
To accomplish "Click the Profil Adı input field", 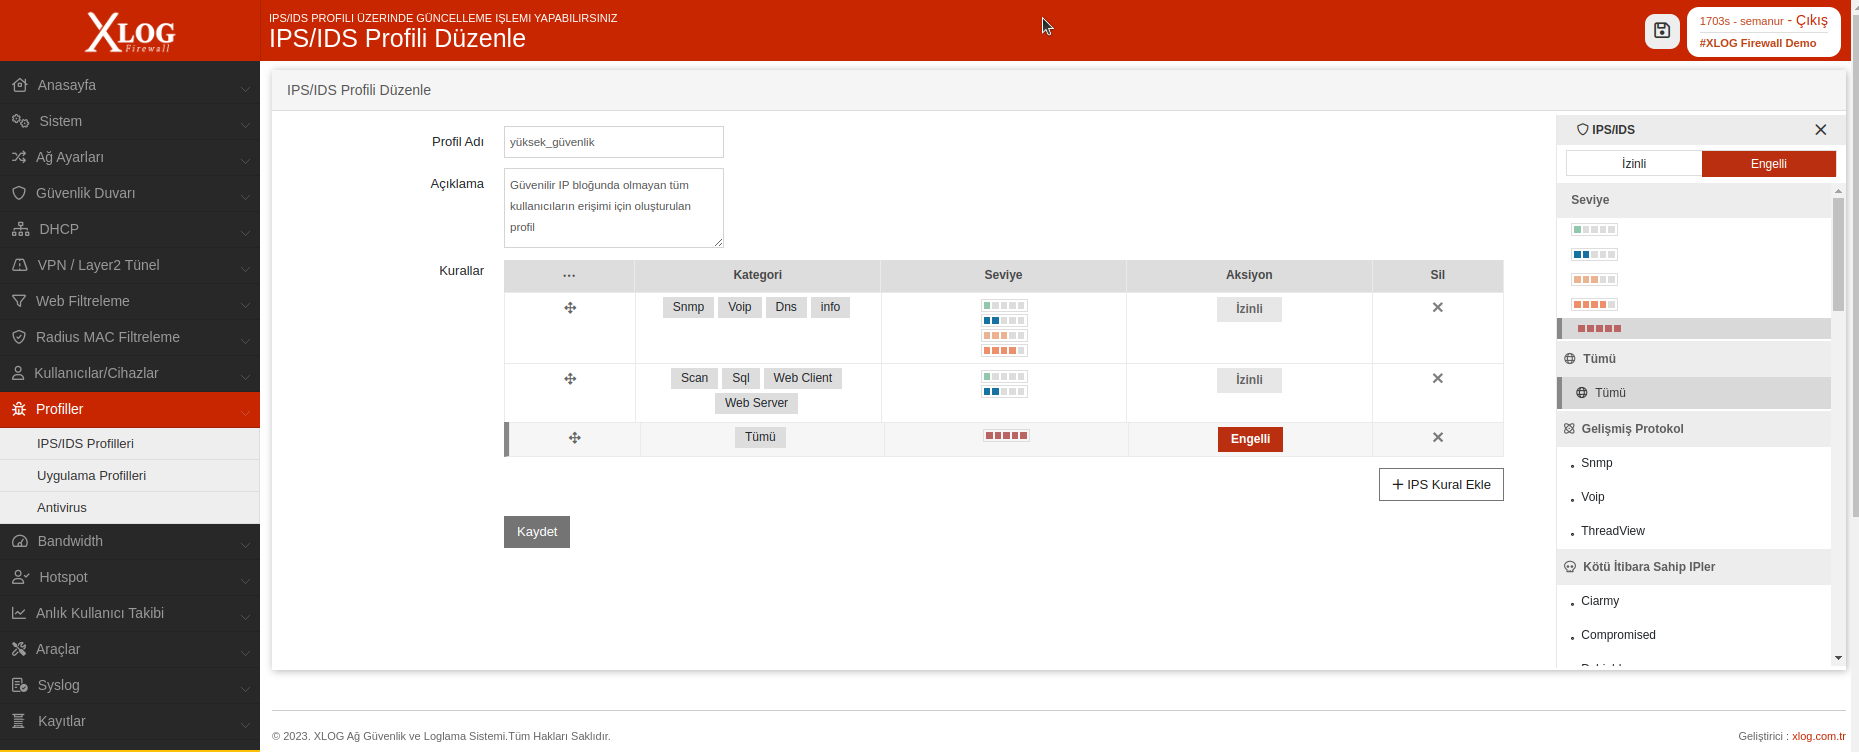I will 614,142.
